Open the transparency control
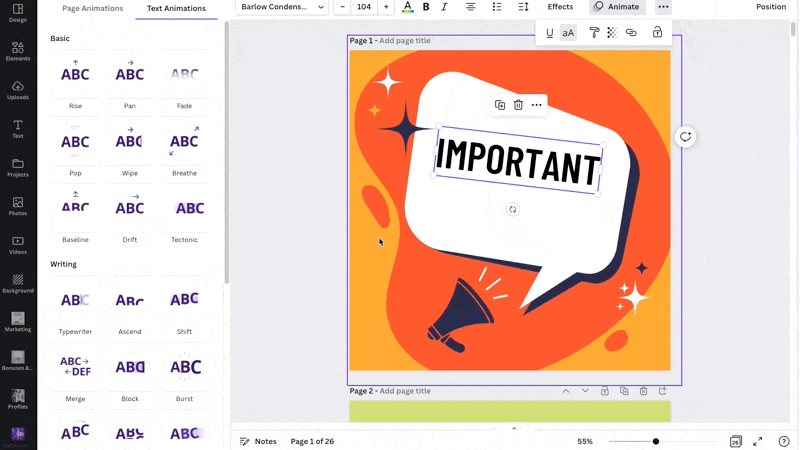Screen dimensions: 800x450 [612, 33]
